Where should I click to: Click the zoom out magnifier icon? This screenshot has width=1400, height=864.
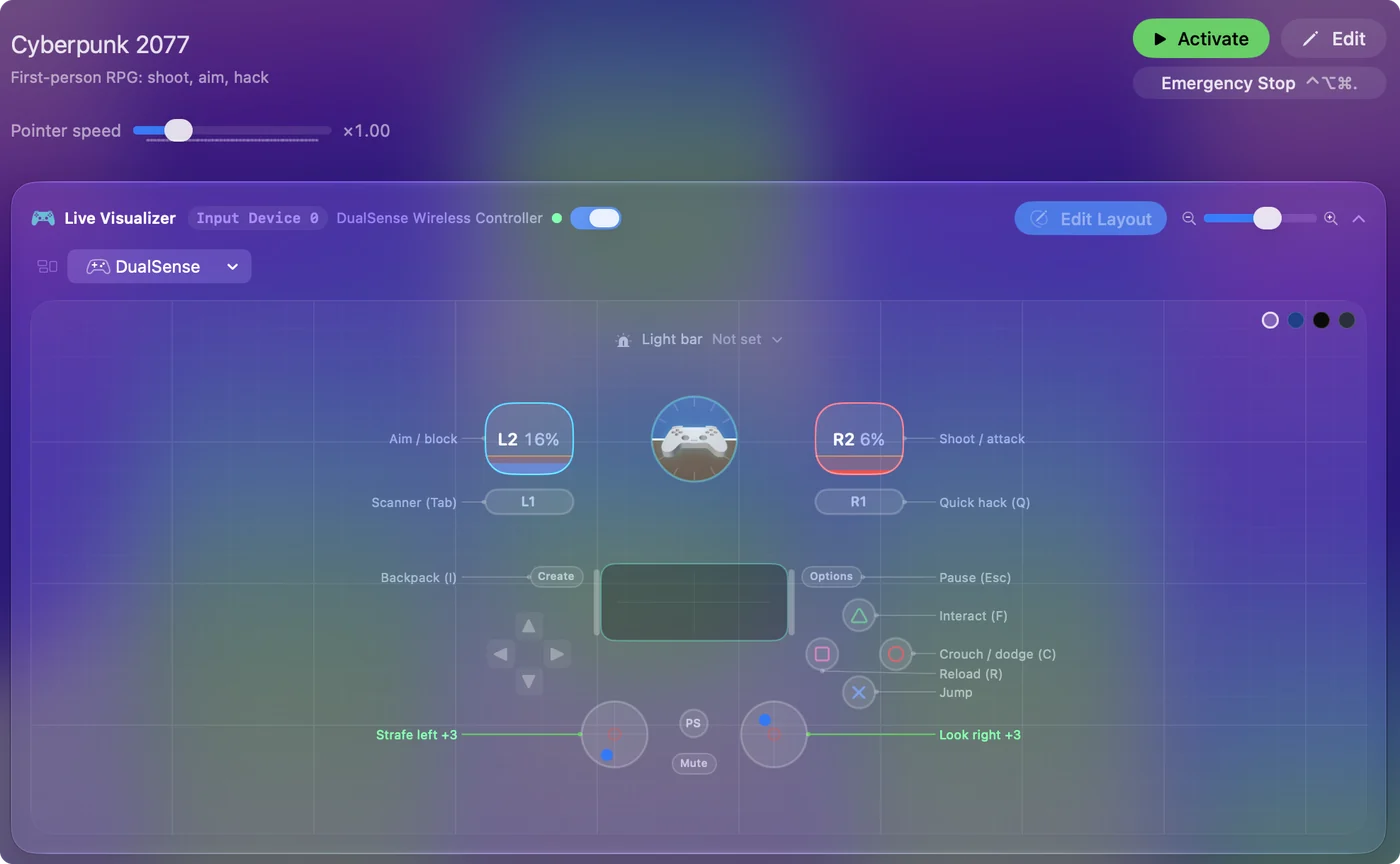tap(1189, 218)
